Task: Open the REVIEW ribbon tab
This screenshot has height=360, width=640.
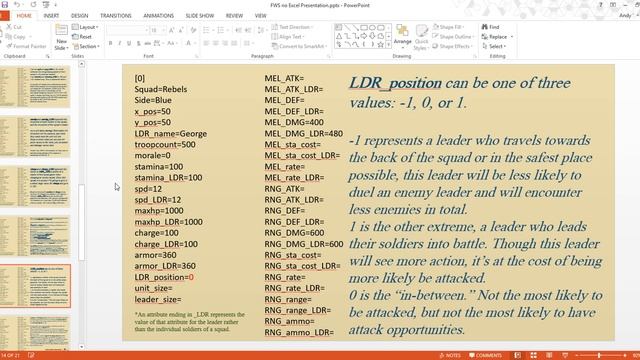Action: click(234, 16)
